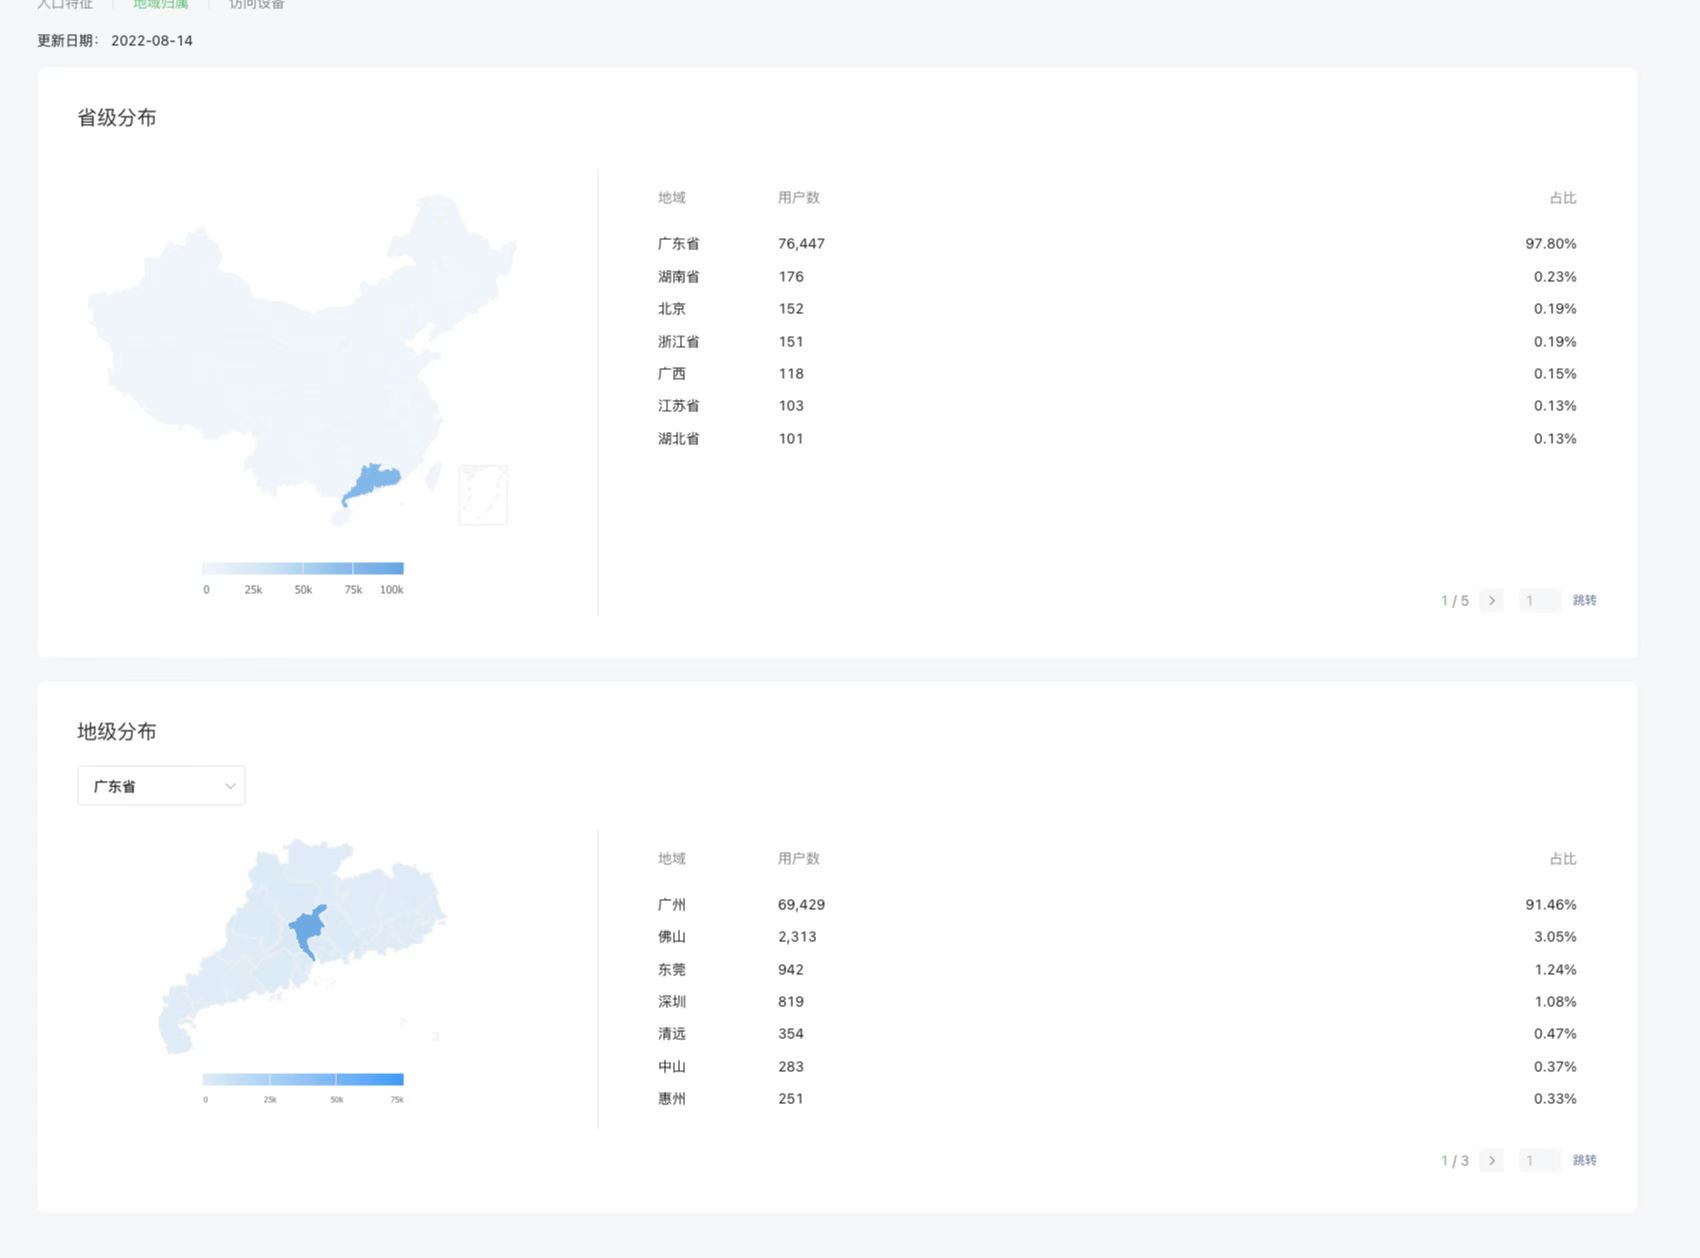Click 占比 column header in 地级分布 table
The height and width of the screenshot is (1258, 1700).
1562,859
